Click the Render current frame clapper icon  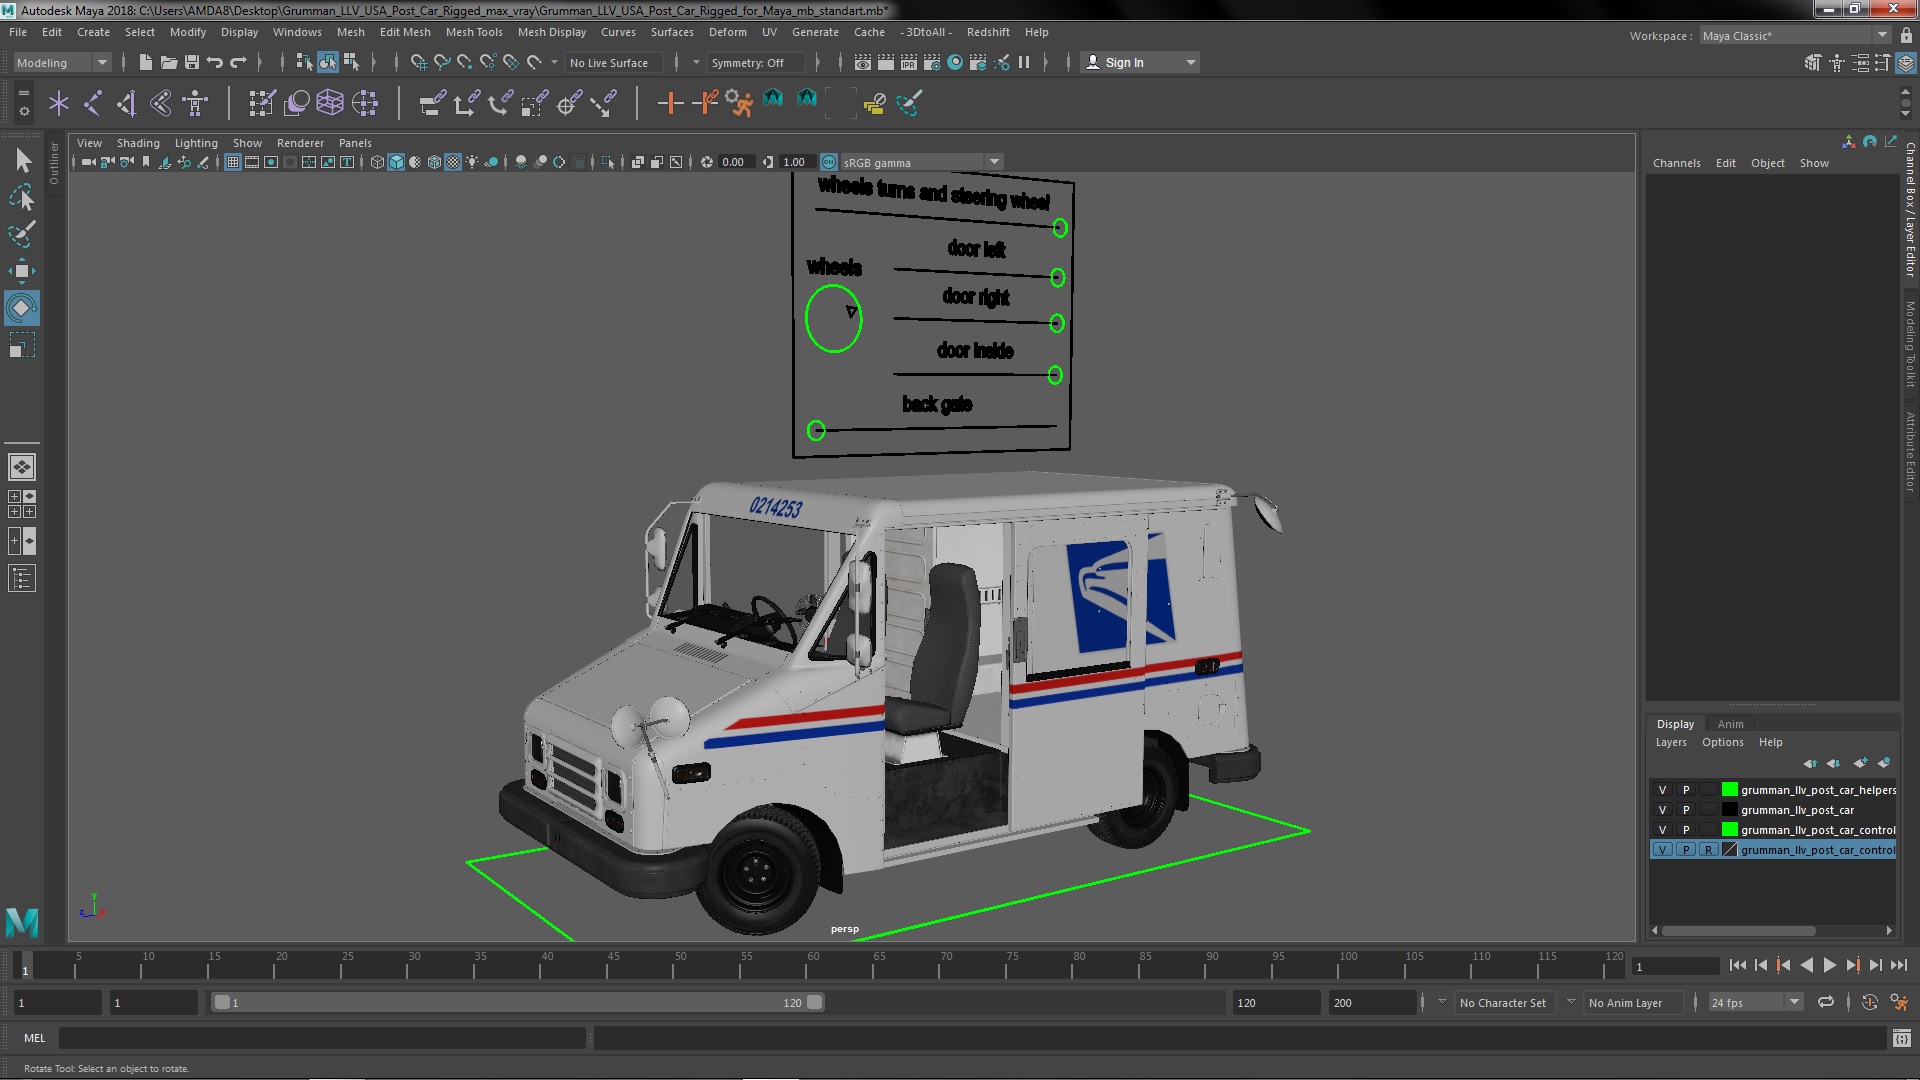tap(885, 62)
